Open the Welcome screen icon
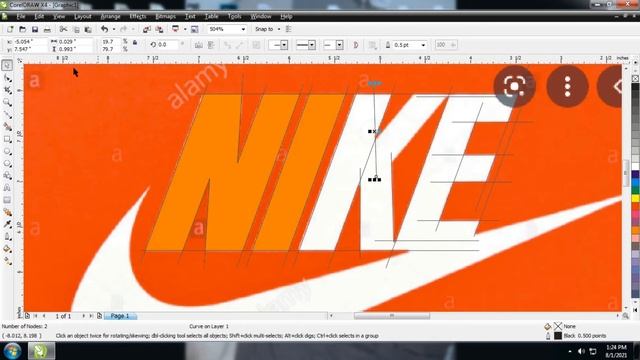640x360 pixels. [195, 29]
